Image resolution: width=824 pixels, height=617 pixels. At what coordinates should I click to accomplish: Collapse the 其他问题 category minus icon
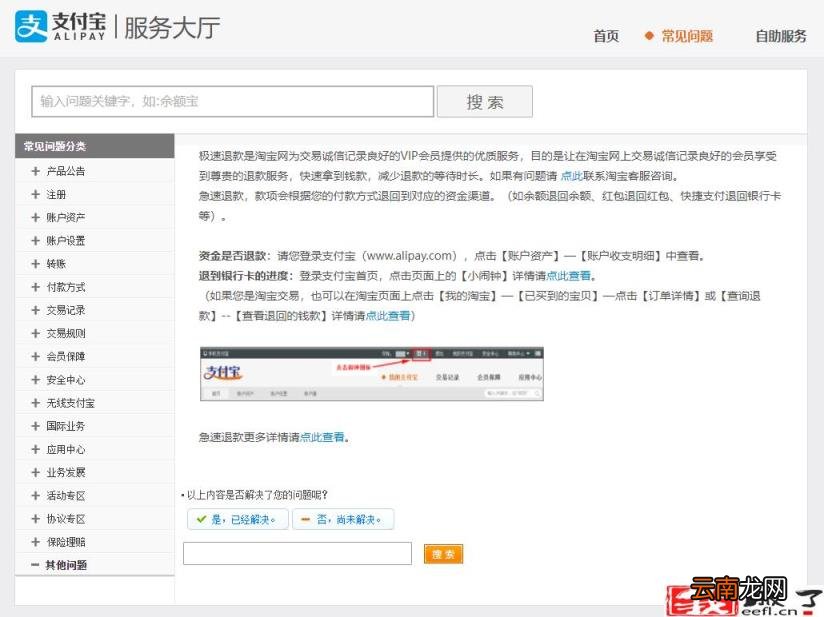click(x=35, y=565)
